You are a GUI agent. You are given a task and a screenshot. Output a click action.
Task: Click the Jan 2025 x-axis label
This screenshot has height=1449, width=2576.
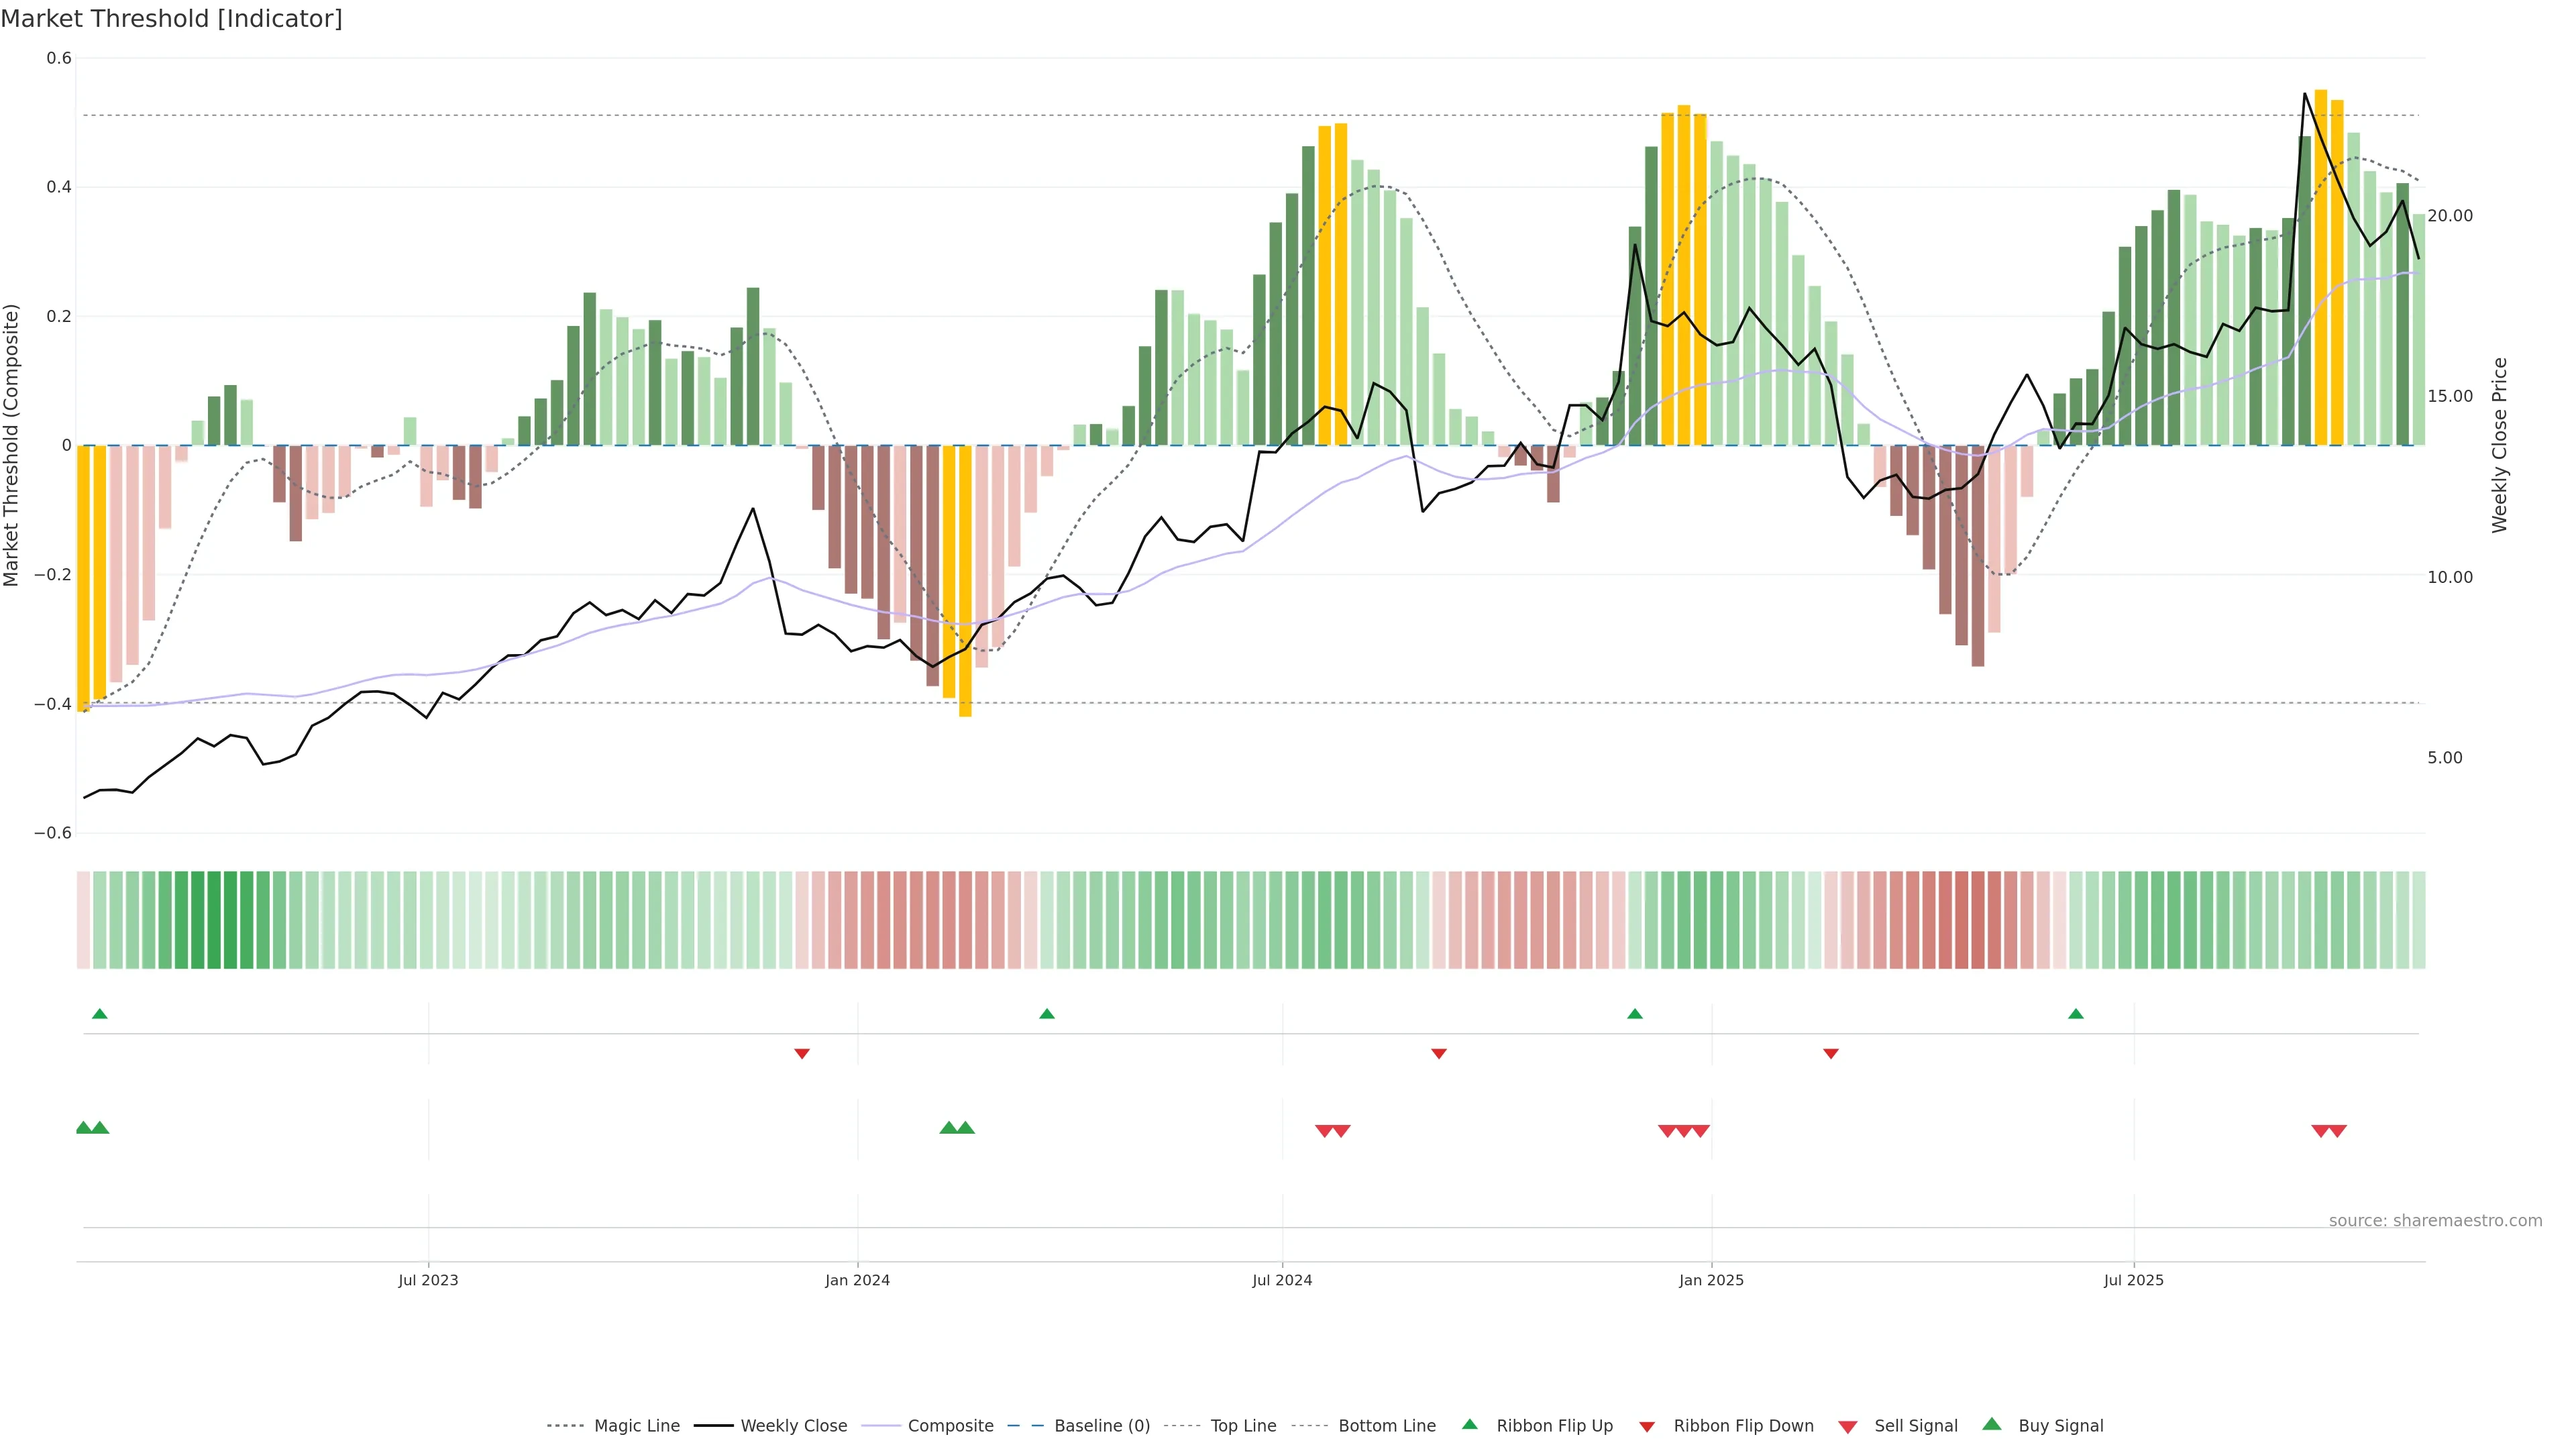click(1711, 1280)
